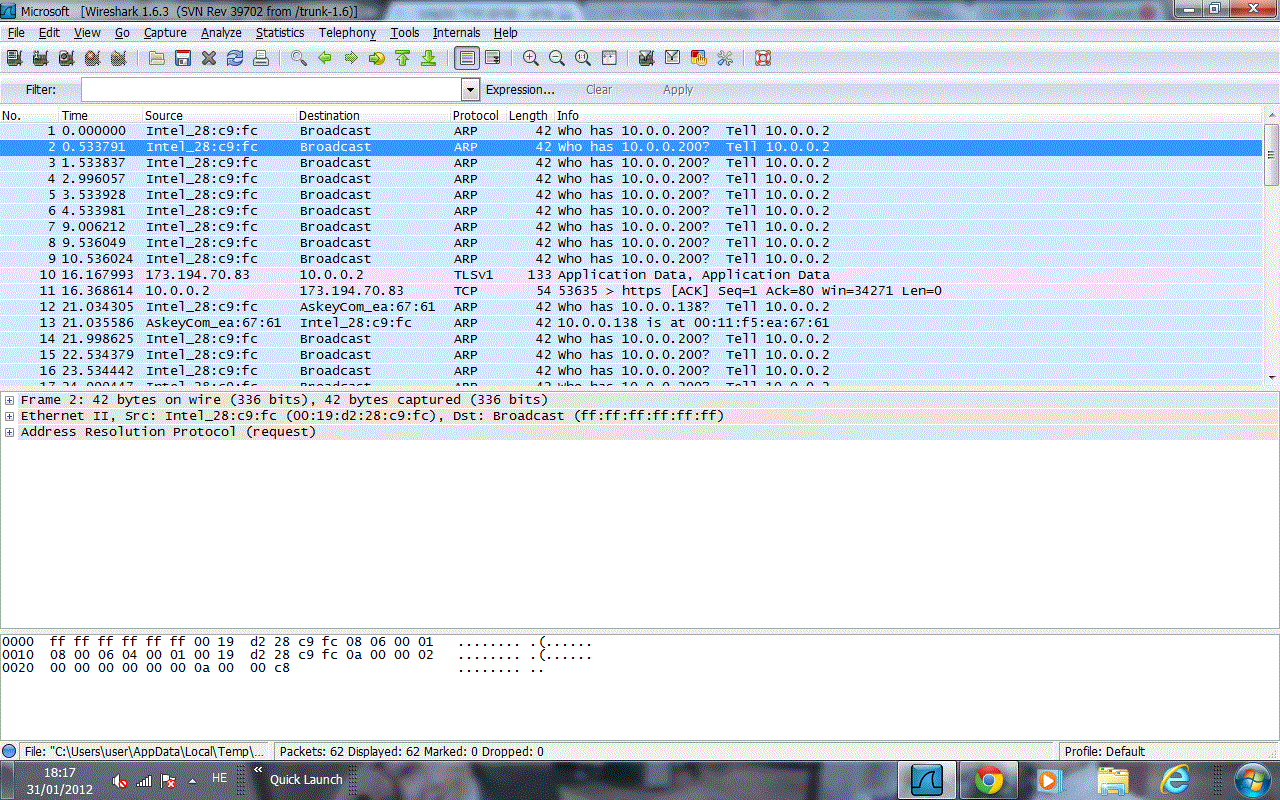
Task: Click packet list scrollbar up arrow
Action: pos(1272,116)
